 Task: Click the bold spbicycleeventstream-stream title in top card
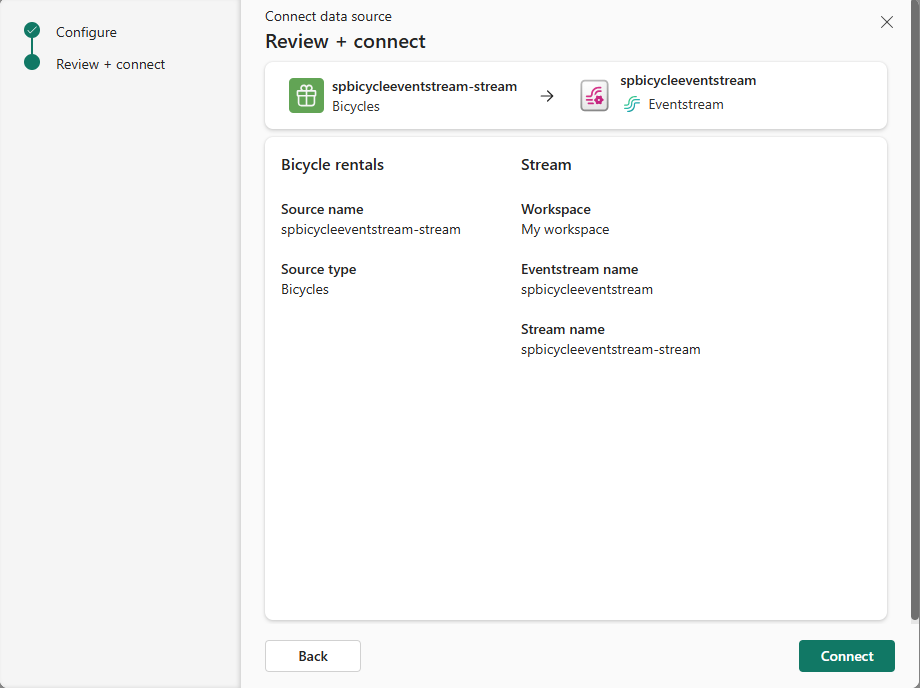click(424, 86)
